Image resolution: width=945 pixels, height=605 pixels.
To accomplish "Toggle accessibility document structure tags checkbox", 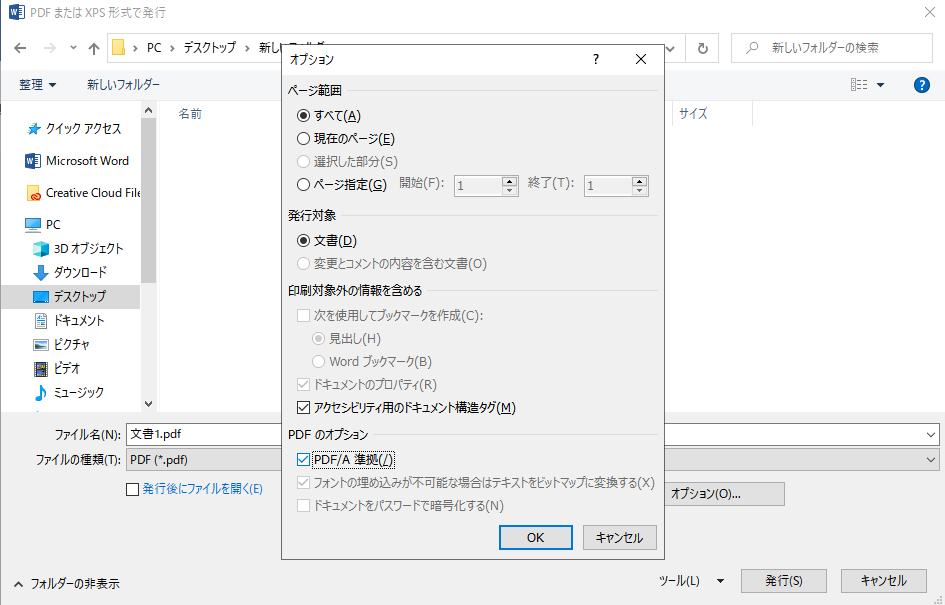I will point(304,408).
